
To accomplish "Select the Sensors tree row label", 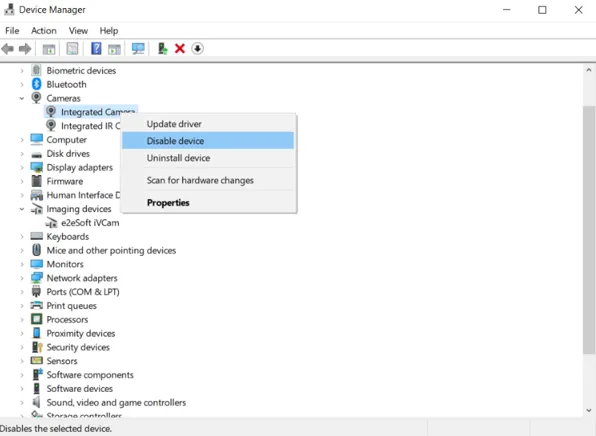I will (62, 361).
